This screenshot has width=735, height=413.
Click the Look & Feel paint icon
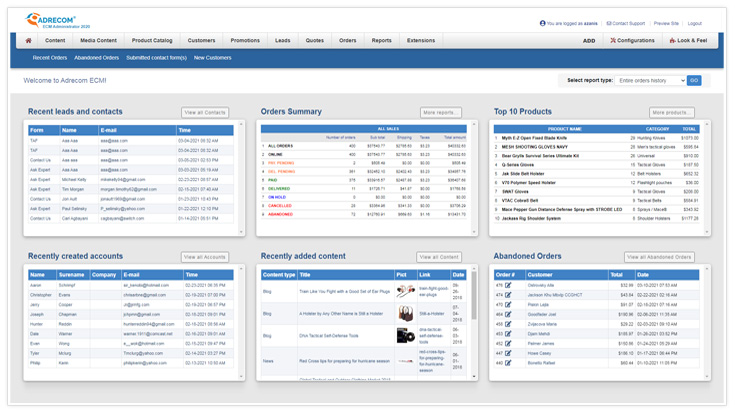[x=673, y=41]
